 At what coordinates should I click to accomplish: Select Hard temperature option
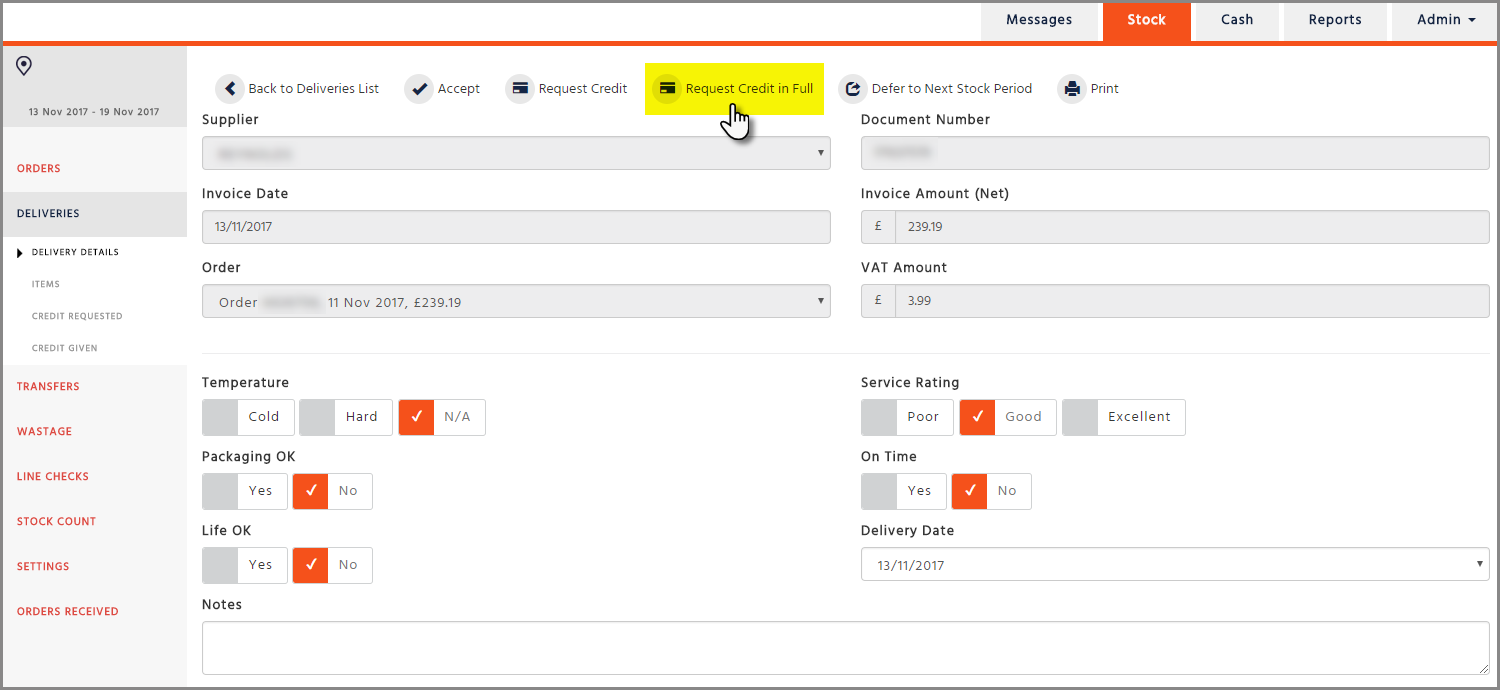pos(346,417)
